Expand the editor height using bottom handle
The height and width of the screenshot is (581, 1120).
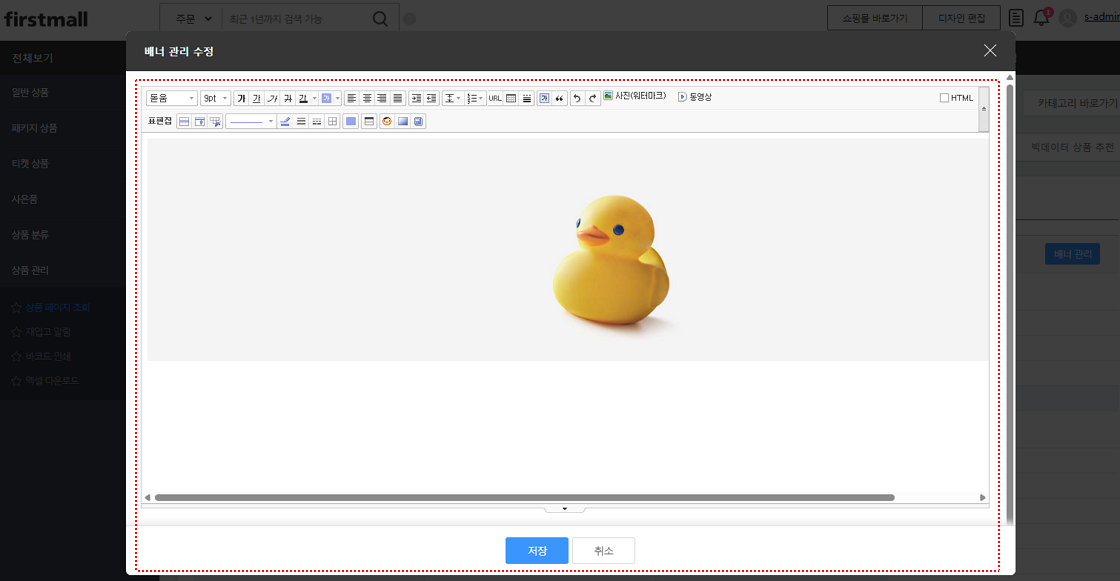pos(564,509)
